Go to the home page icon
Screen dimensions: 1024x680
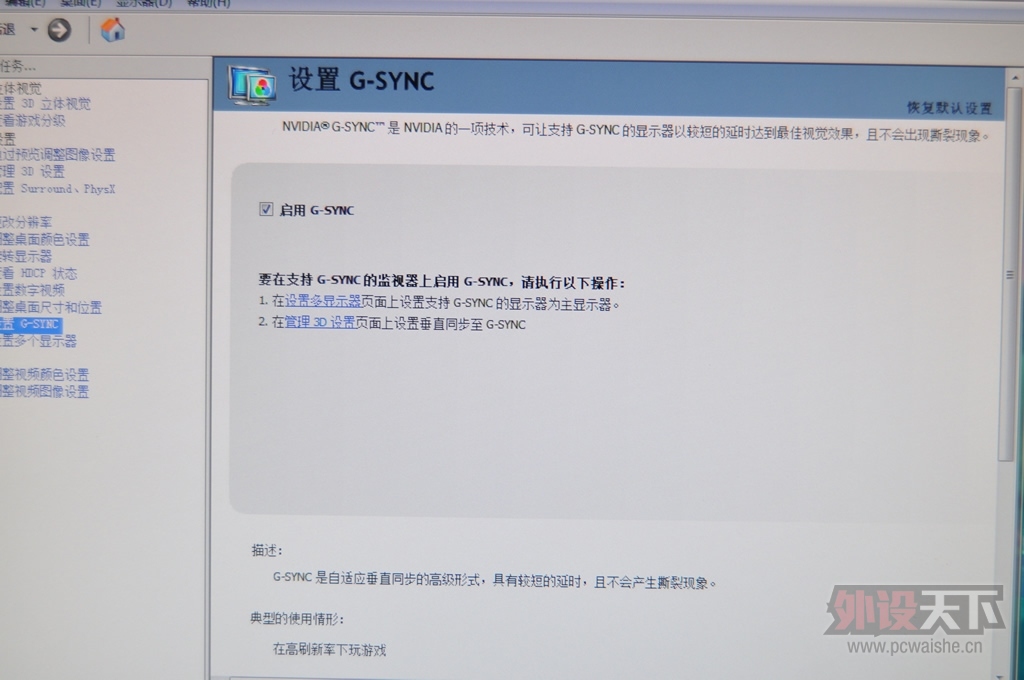click(x=112, y=30)
